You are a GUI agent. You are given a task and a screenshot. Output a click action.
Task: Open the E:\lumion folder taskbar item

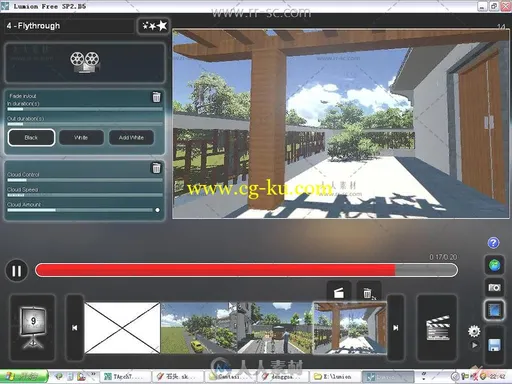pyautogui.click(x=334, y=377)
